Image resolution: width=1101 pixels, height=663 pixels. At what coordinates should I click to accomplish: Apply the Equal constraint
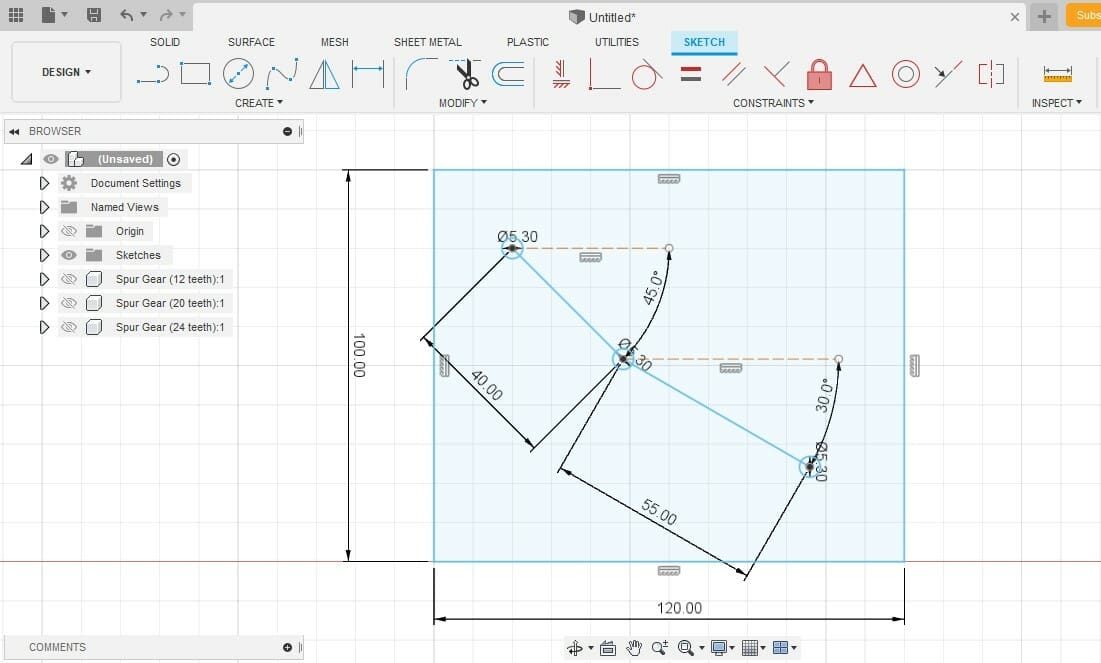tap(690, 74)
